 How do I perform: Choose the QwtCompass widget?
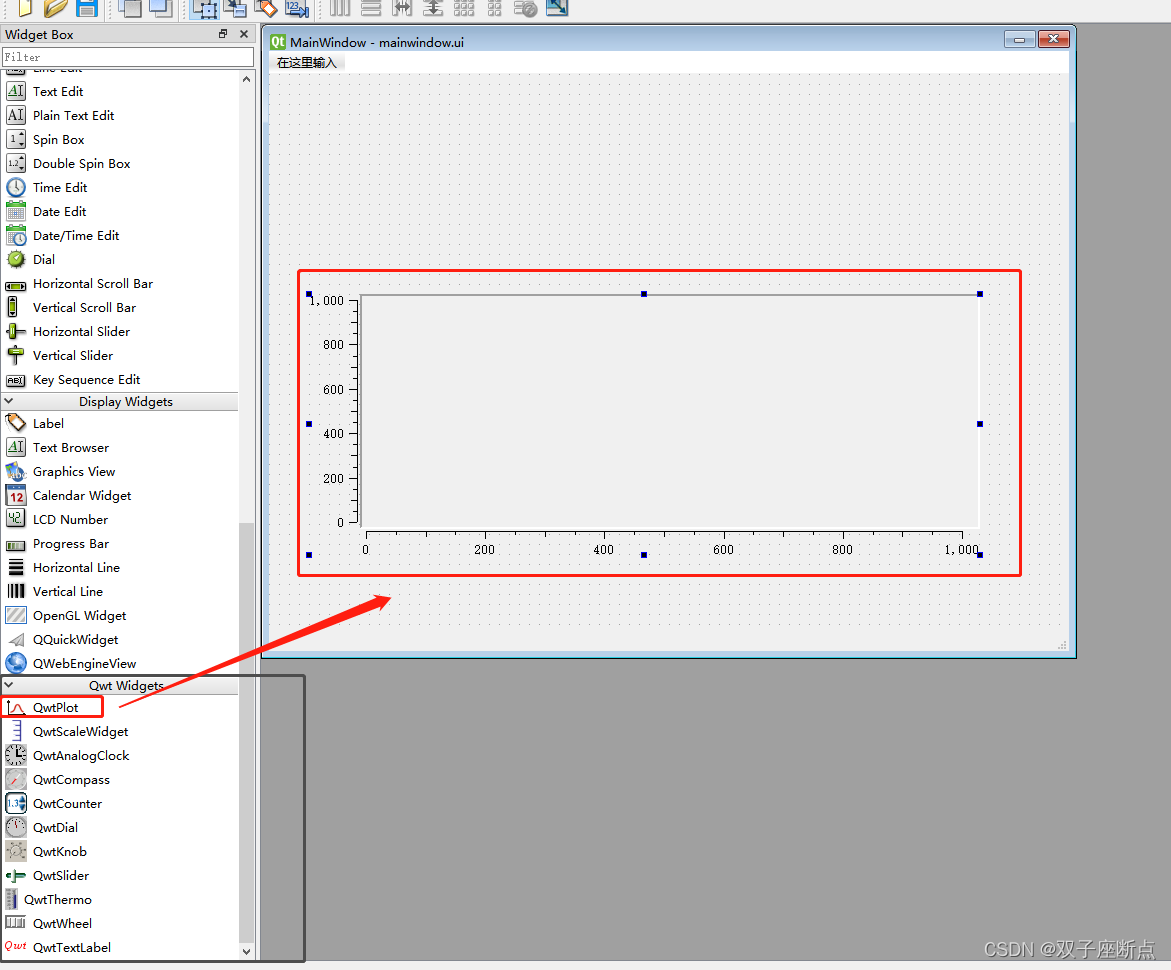click(x=71, y=780)
